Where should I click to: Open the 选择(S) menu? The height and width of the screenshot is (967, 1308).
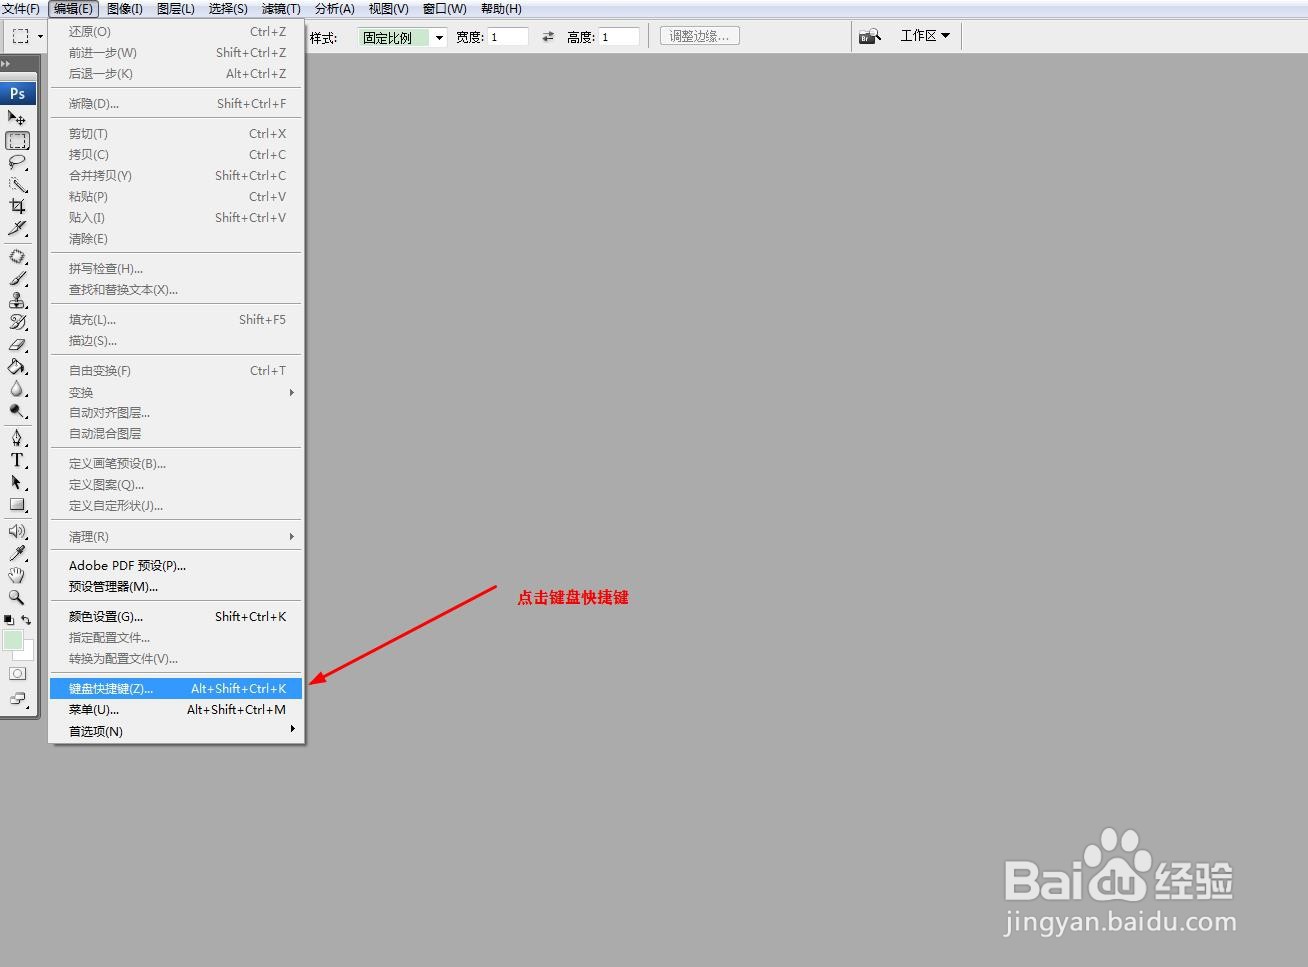228,8
